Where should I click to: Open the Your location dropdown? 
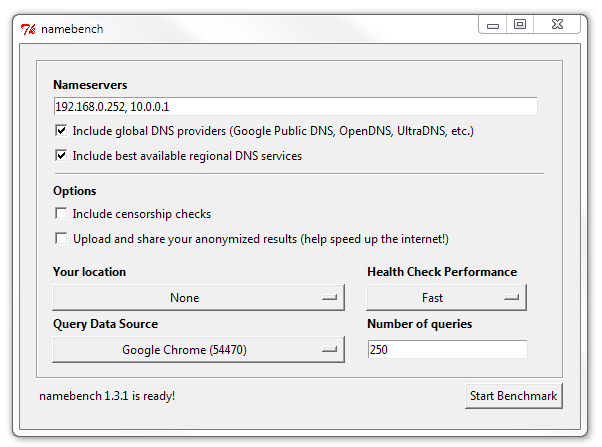(198, 298)
